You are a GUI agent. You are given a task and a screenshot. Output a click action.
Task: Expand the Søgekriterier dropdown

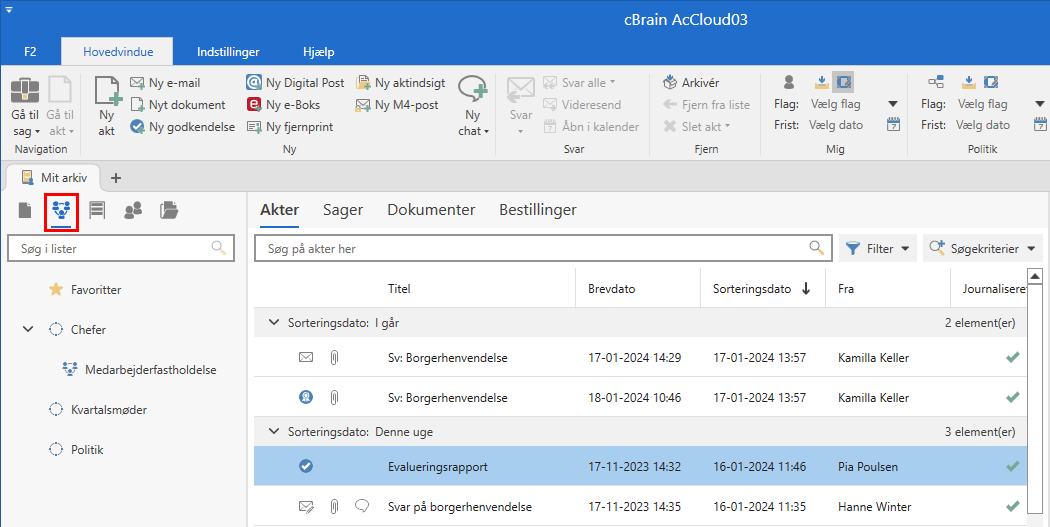pyautogui.click(x=982, y=249)
